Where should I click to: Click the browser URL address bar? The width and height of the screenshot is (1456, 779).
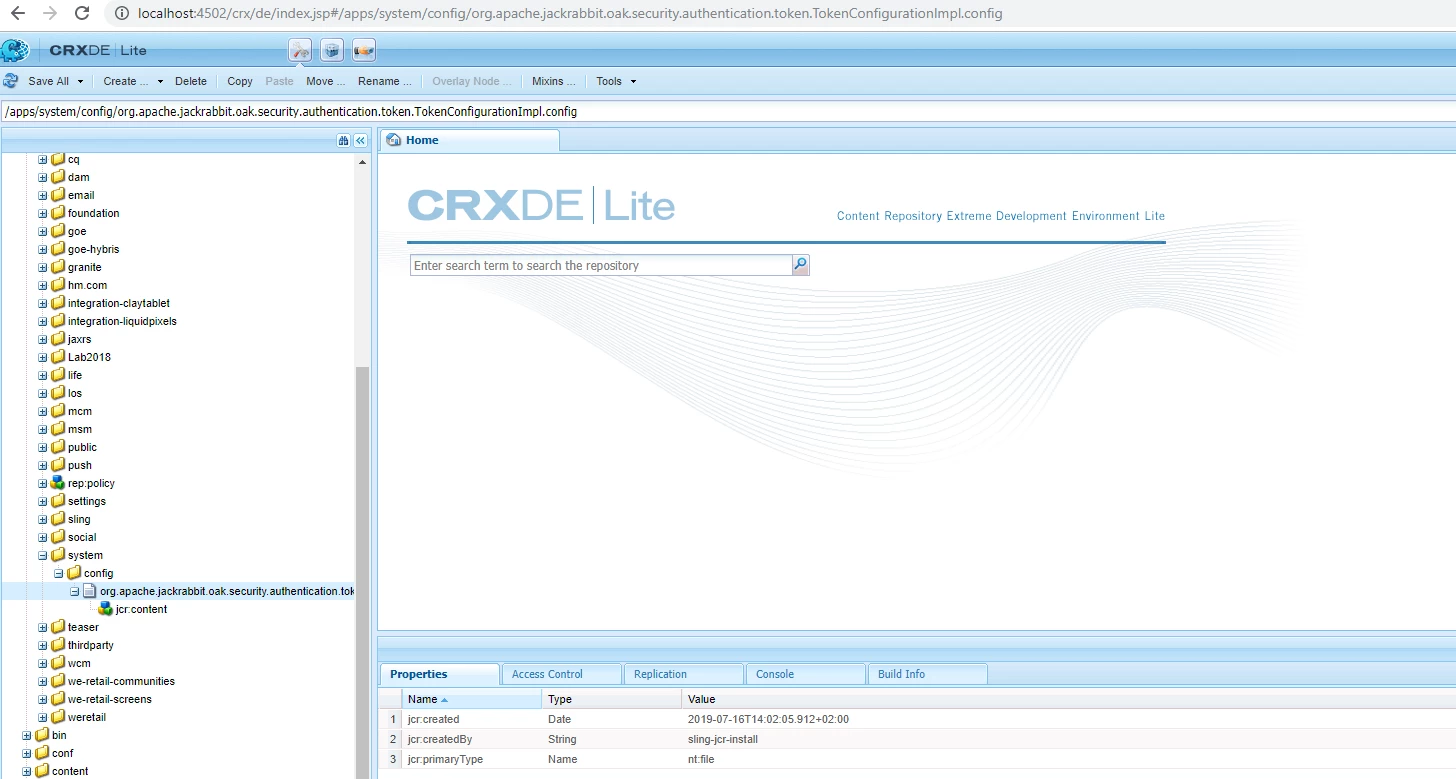point(780,14)
